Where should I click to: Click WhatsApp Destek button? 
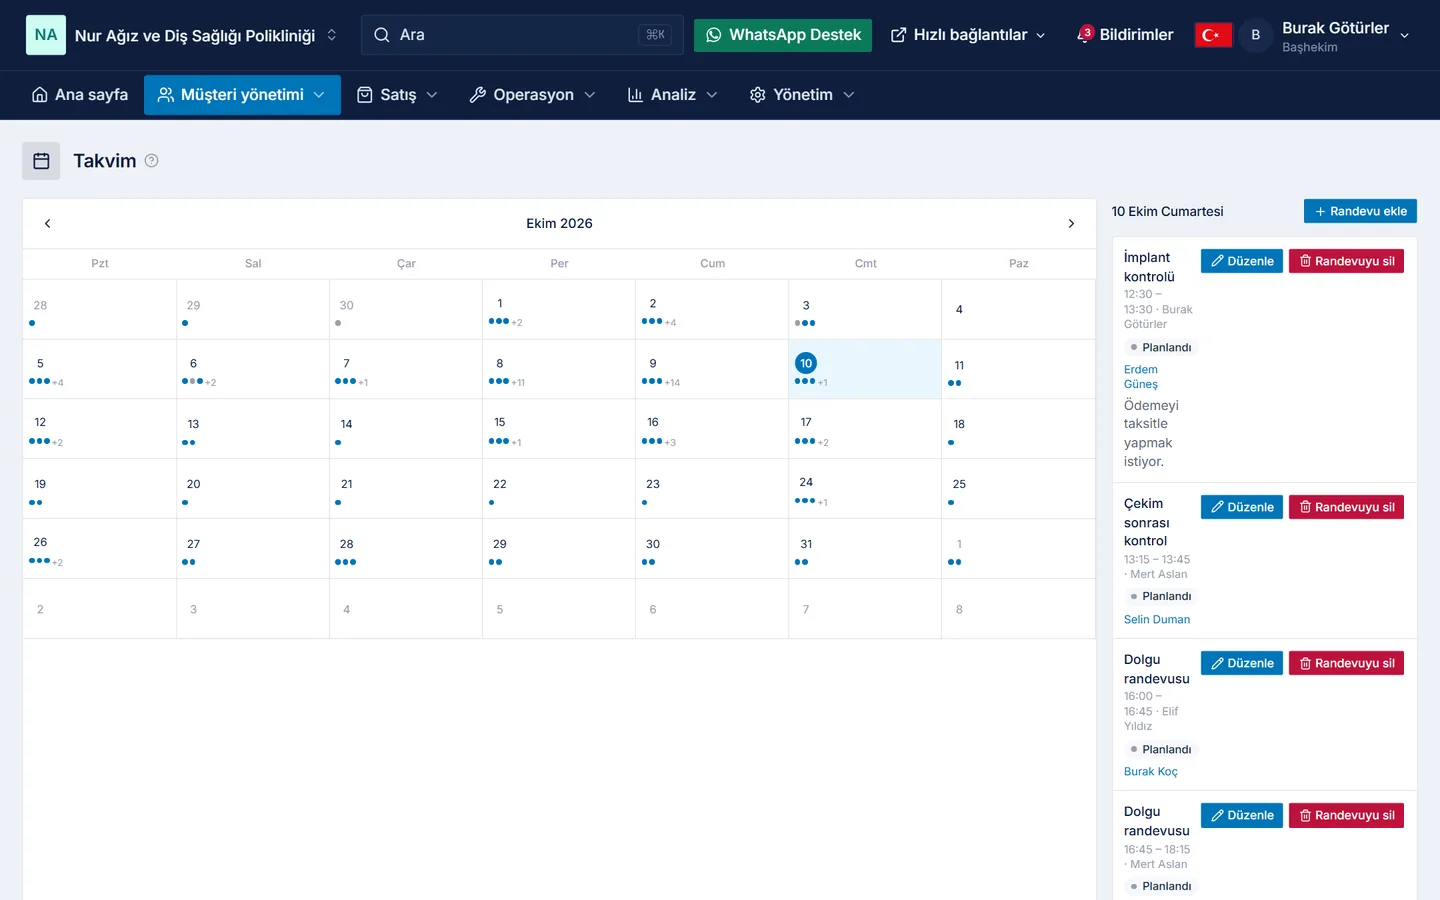pos(783,35)
